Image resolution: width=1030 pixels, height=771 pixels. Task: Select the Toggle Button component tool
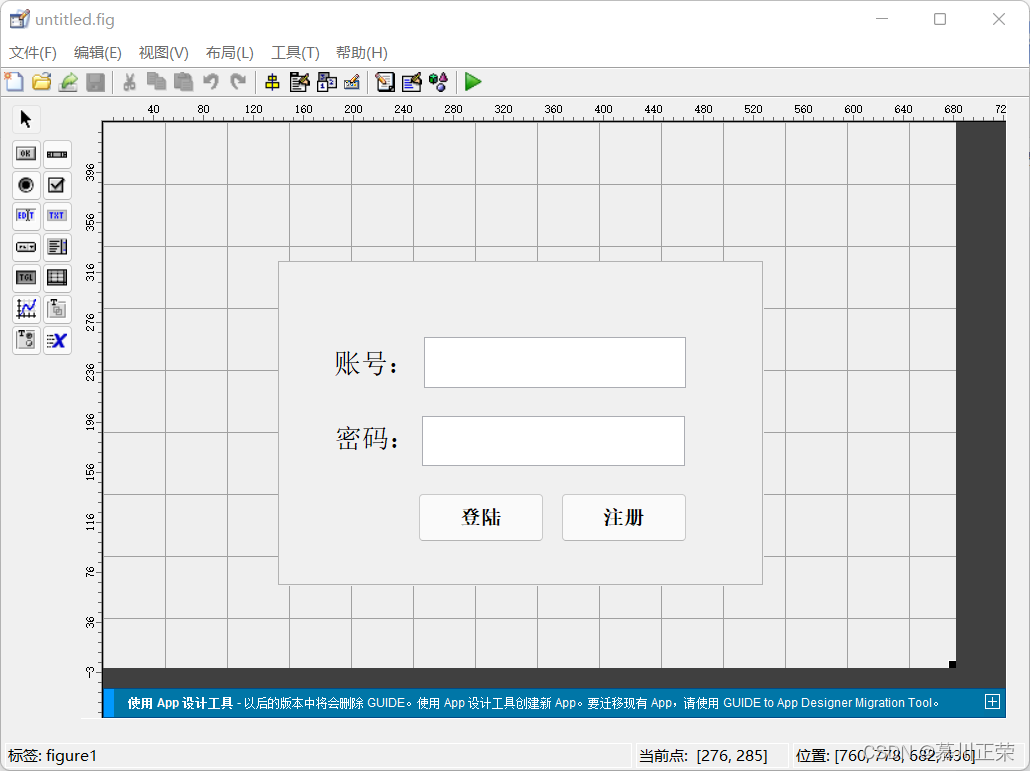[26, 278]
